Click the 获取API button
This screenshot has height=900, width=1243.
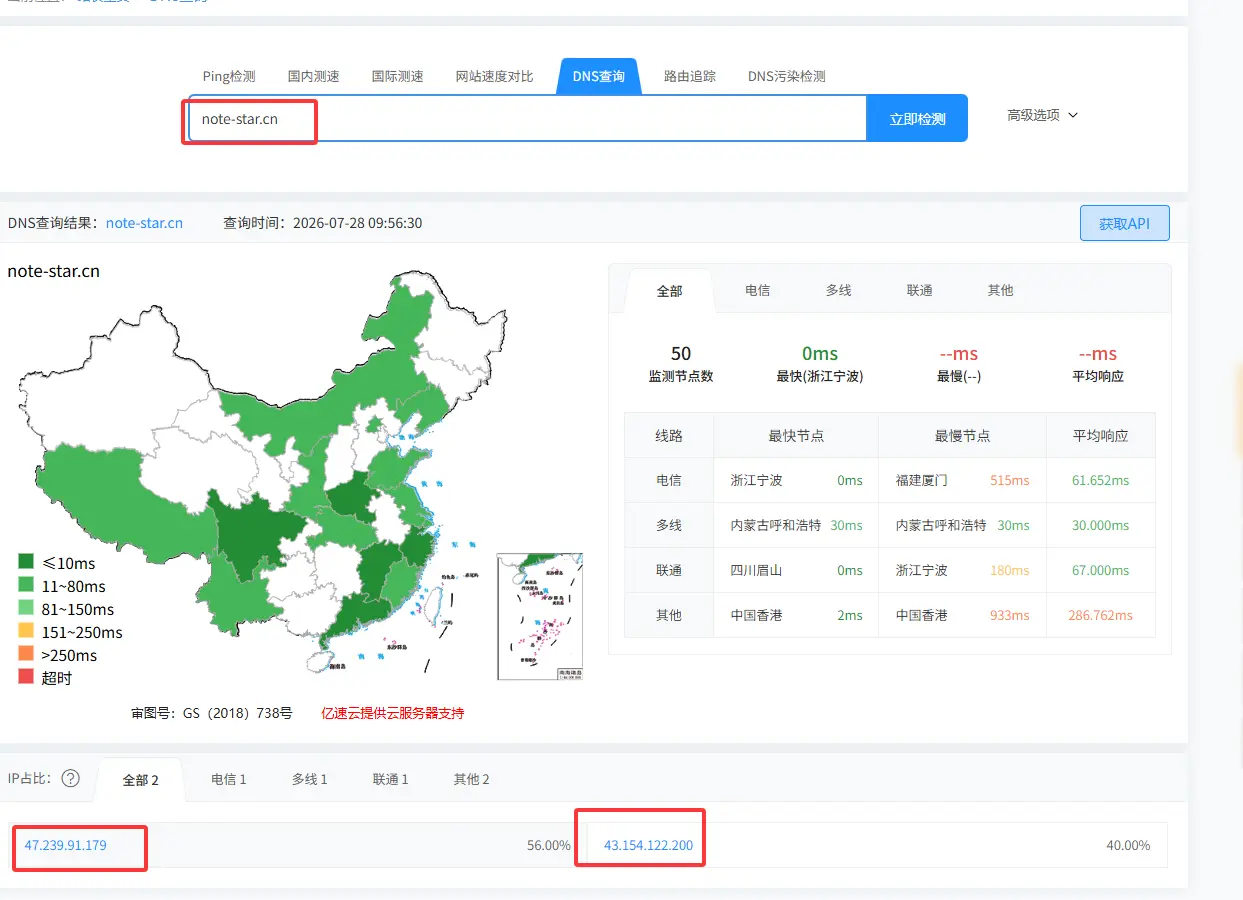[x=1124, y=224]
